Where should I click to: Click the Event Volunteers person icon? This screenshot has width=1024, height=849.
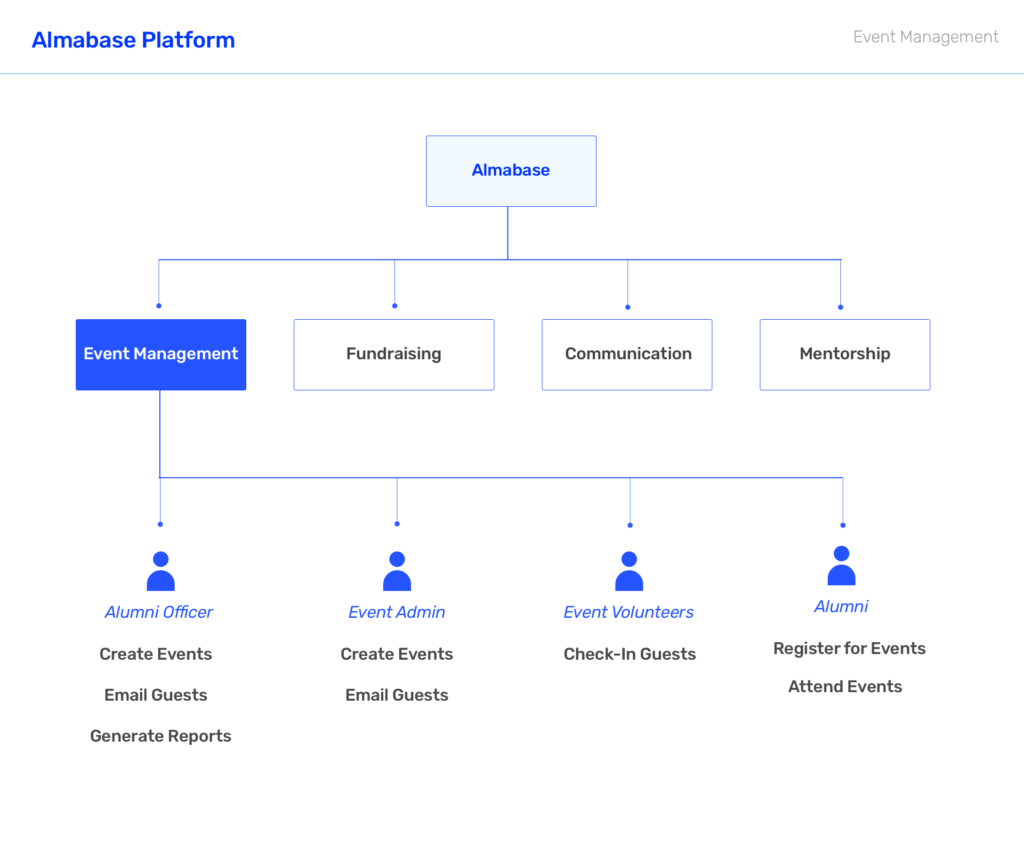point(629,572)
